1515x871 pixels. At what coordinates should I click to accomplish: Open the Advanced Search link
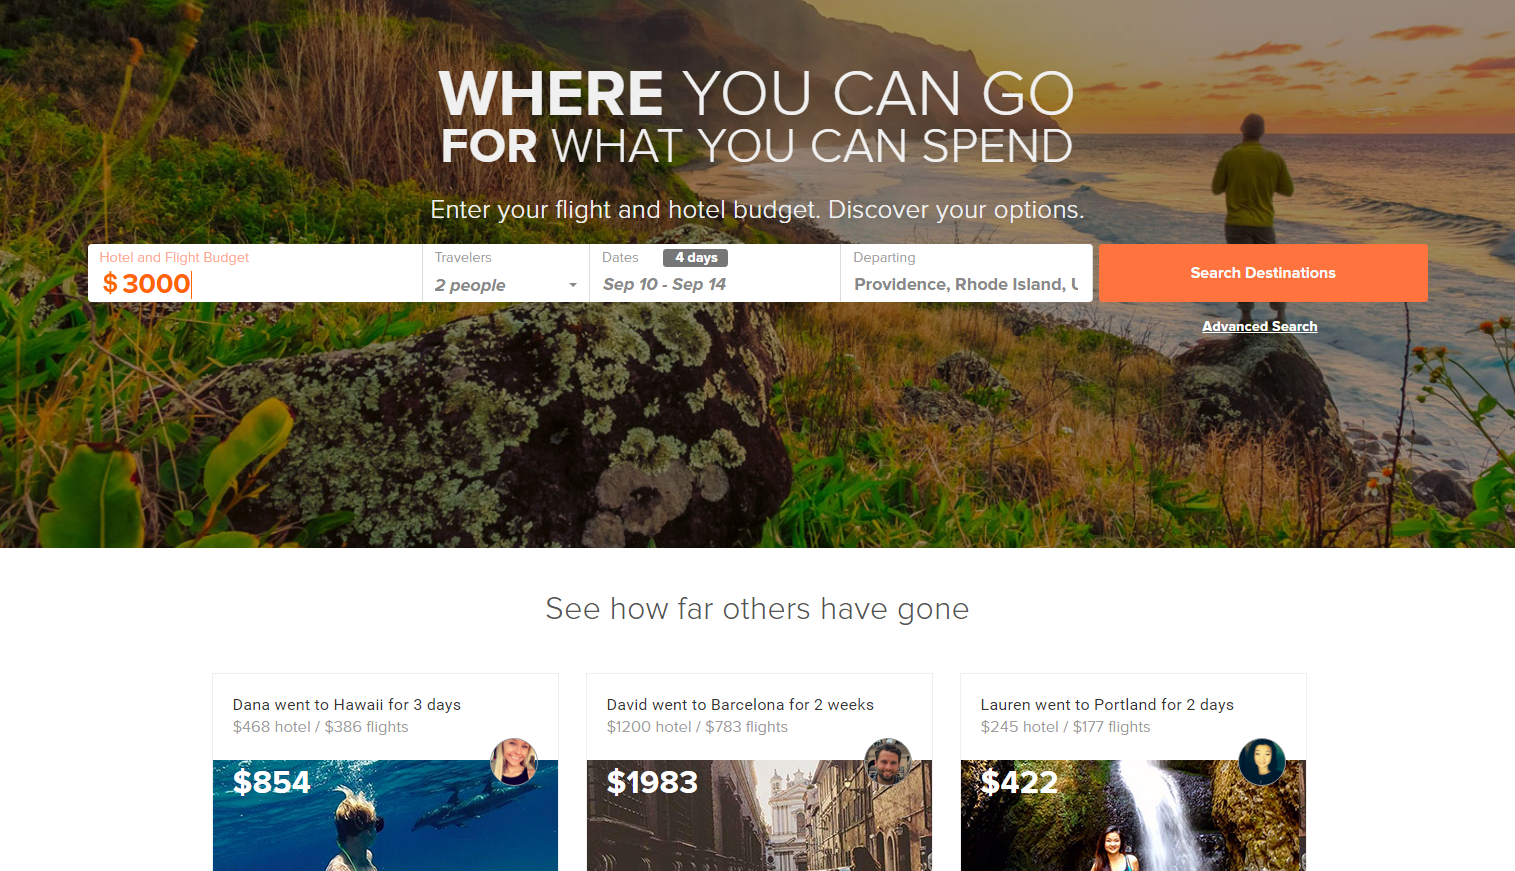[1260, 327]
